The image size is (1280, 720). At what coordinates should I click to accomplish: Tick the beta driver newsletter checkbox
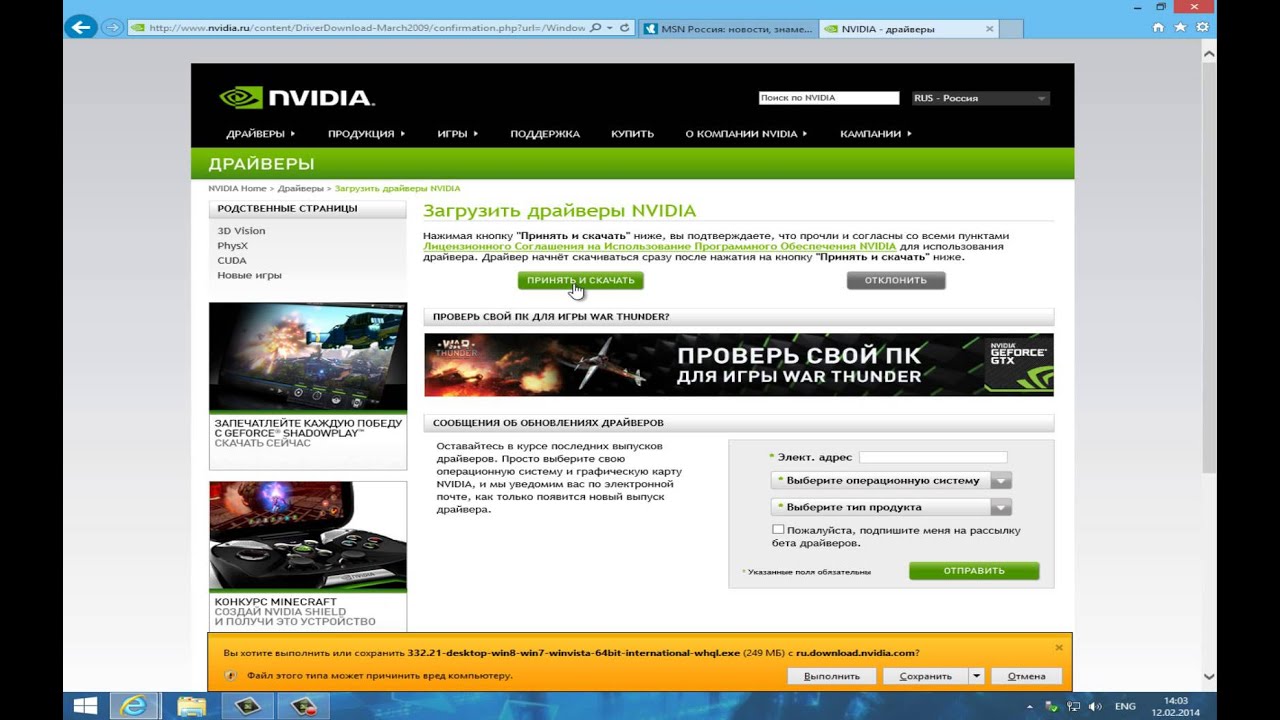[778, 530]
